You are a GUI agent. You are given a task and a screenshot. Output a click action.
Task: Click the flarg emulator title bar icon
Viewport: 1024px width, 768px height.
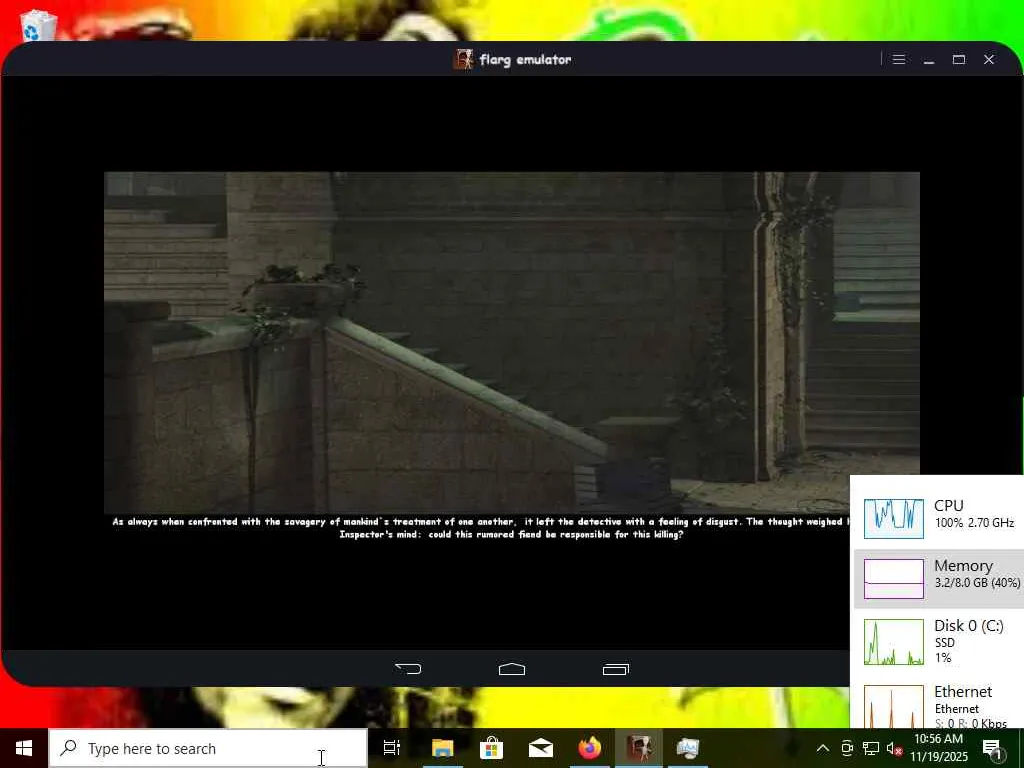pos(463,59)
